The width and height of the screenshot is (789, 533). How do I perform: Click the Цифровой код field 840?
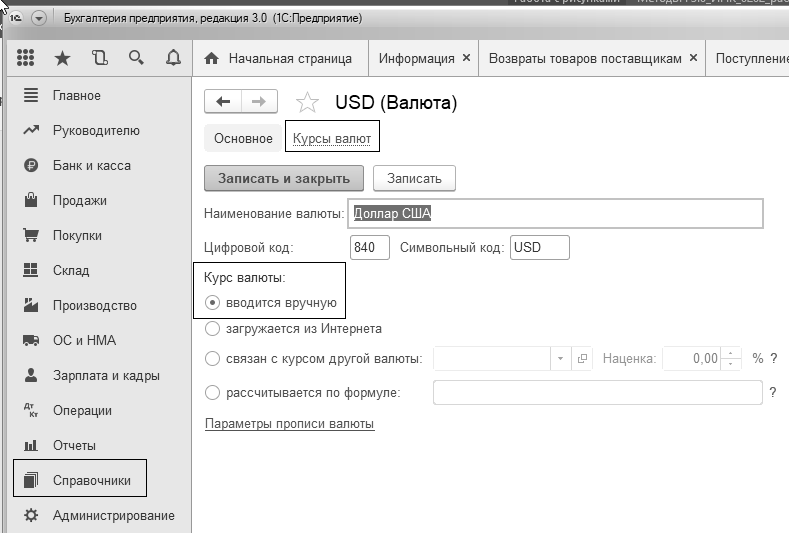(370, 247)
